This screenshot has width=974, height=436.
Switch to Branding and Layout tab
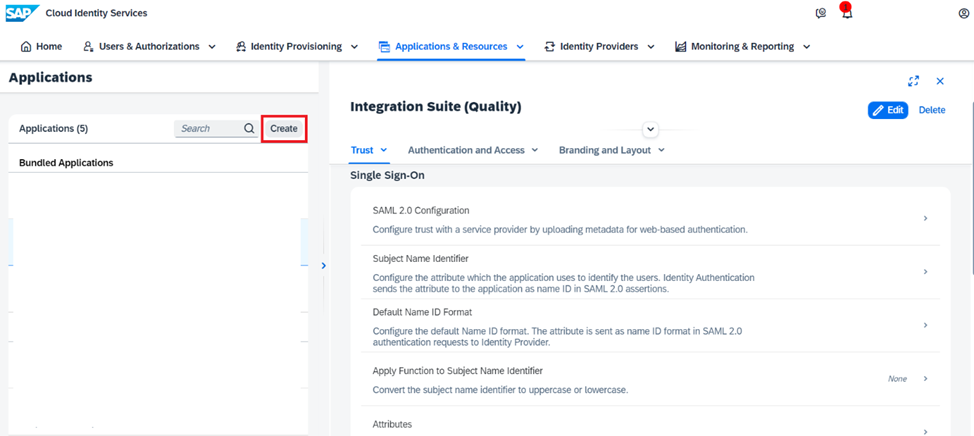605,150
